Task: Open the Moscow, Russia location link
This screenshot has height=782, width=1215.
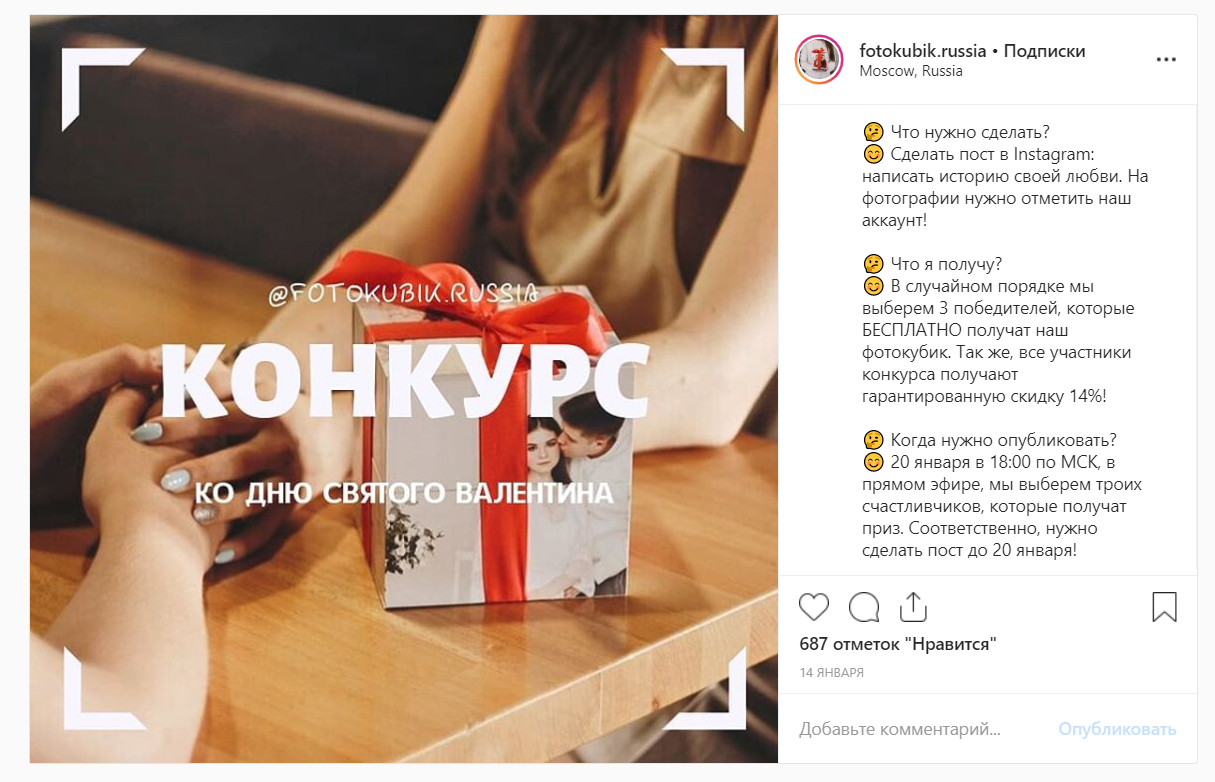Action: tap(911, 71)
